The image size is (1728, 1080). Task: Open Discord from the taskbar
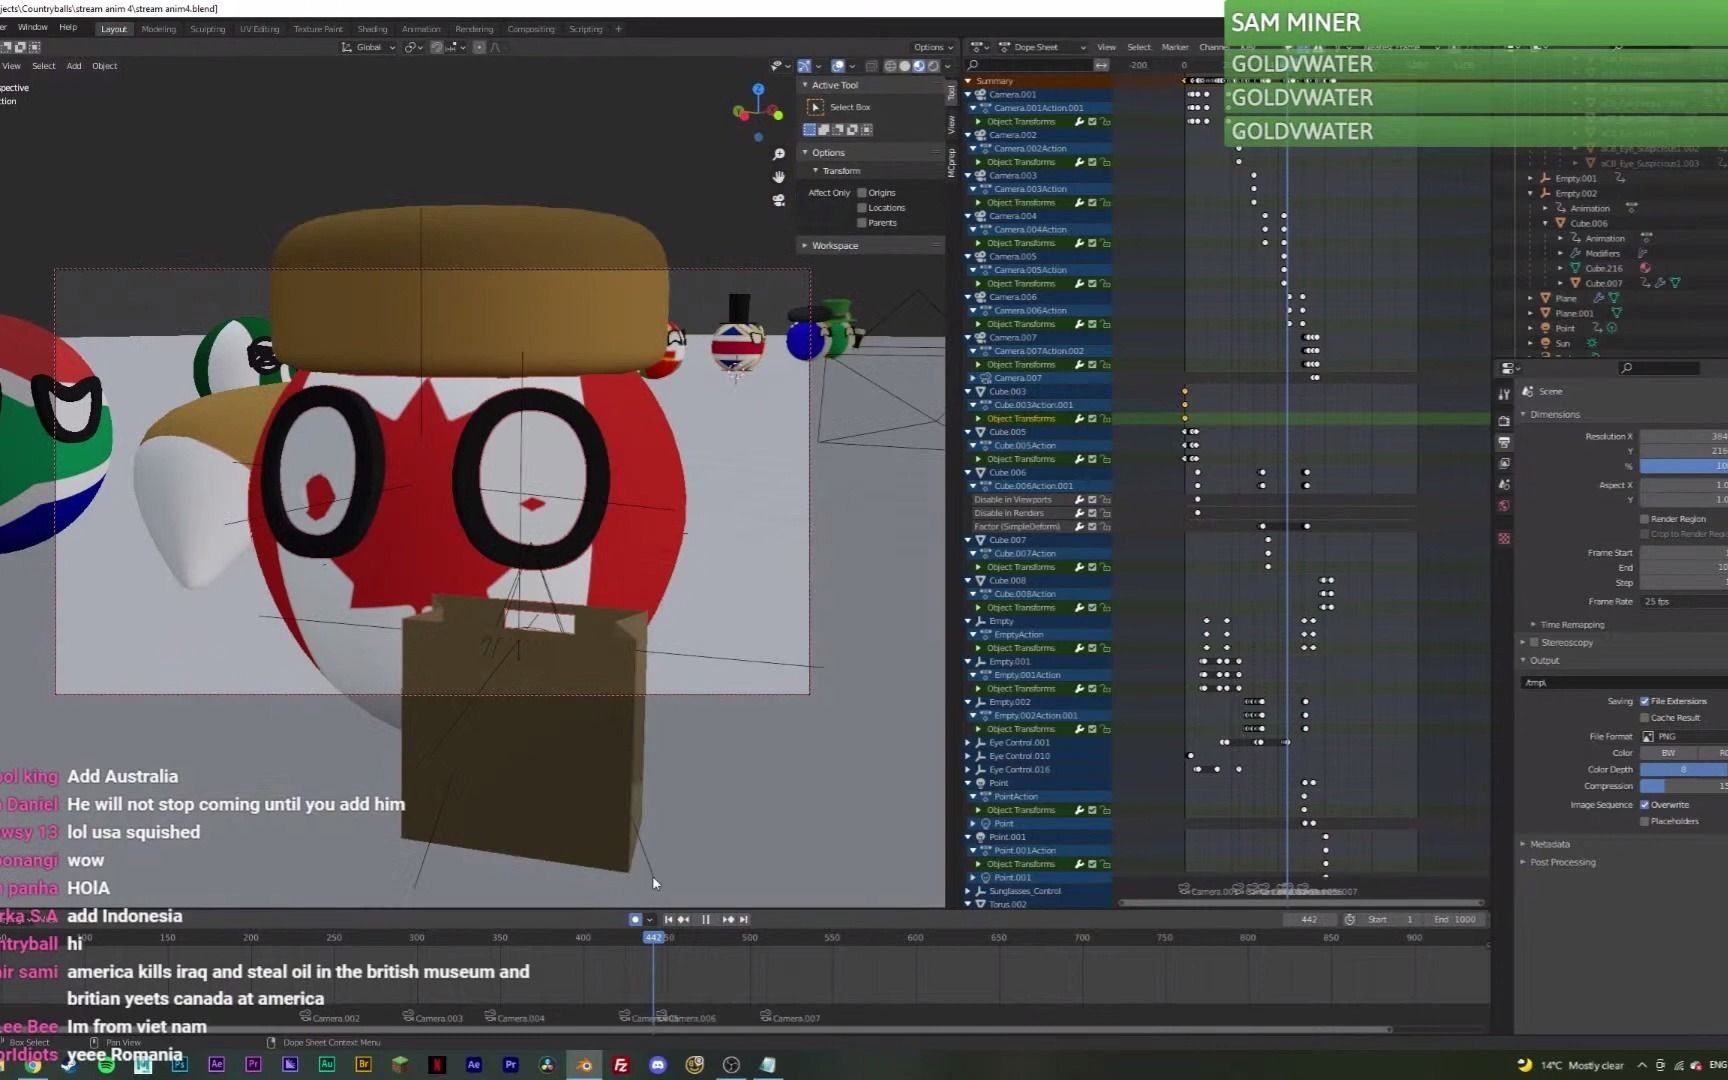[x=658, y=1065]
